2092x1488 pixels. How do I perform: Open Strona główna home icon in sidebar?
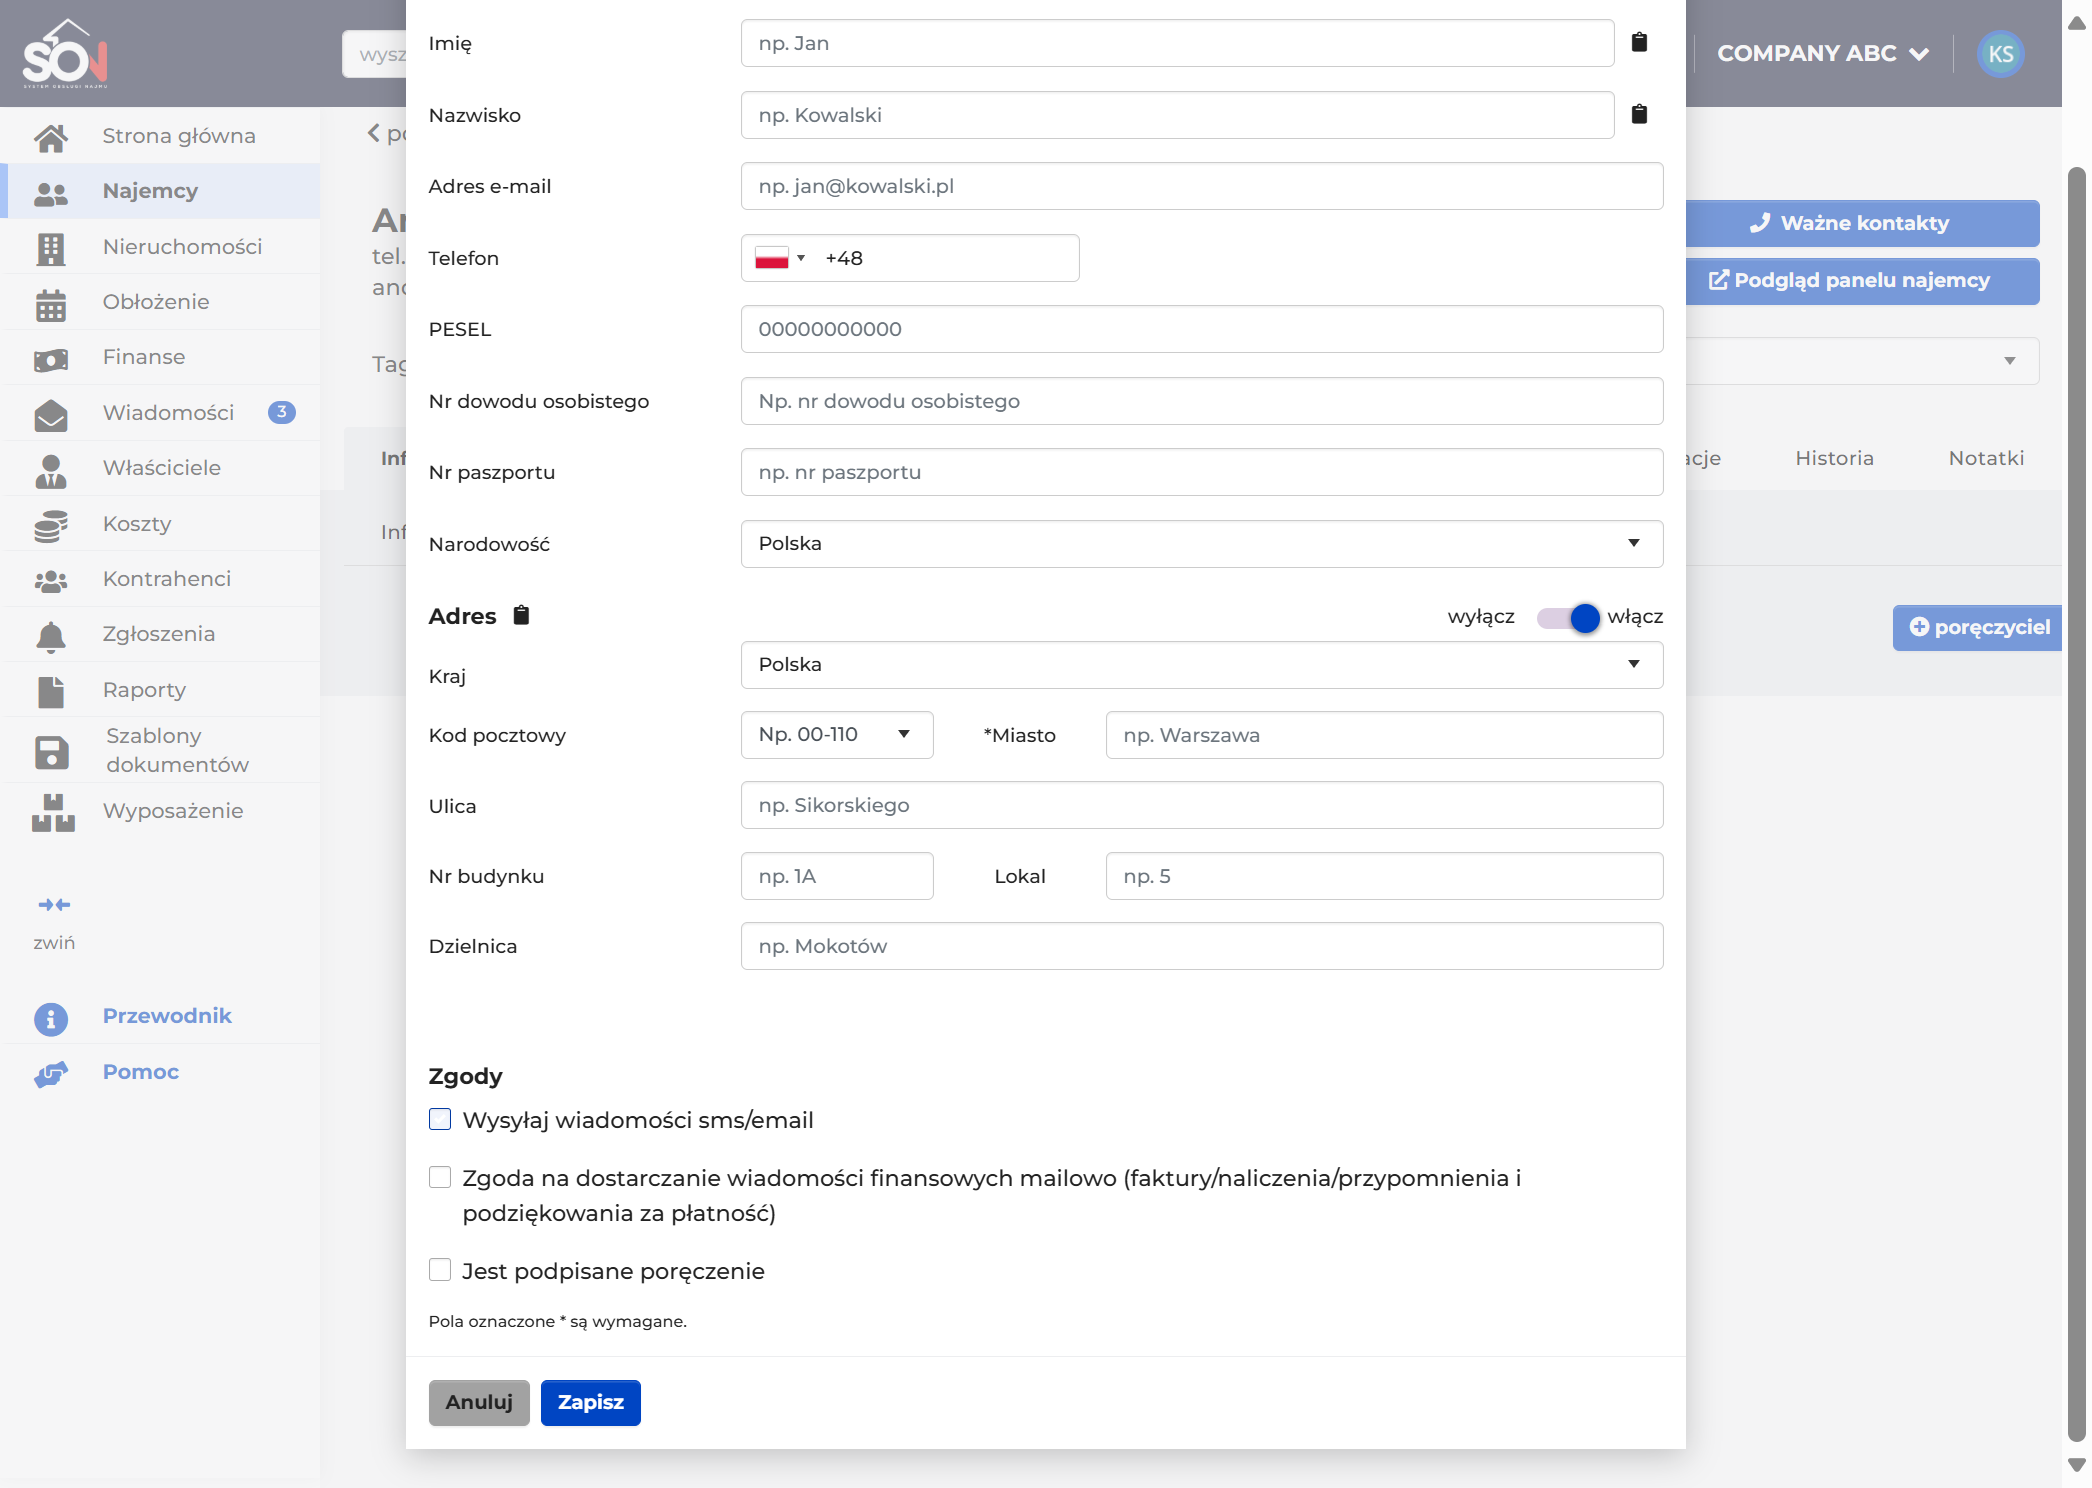(51, 137)
